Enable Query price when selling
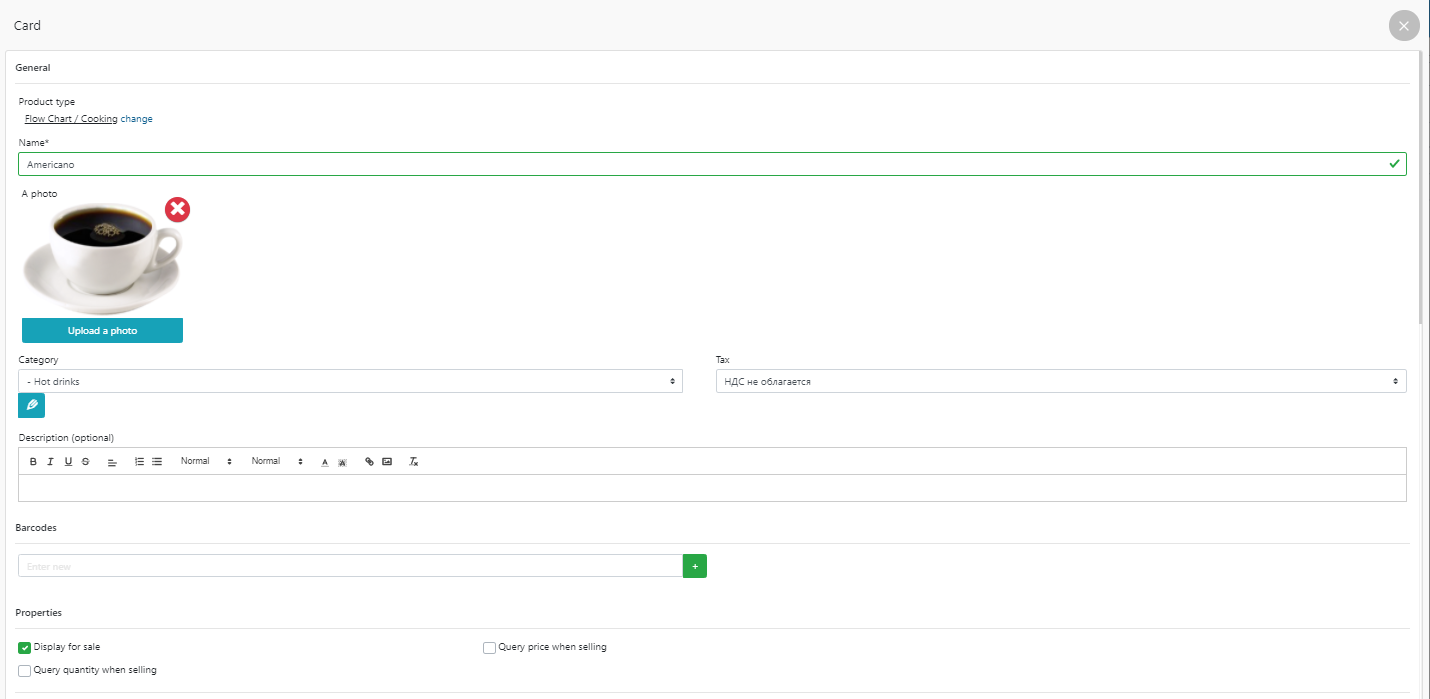 pyautogui.click(x=489, y=648)
